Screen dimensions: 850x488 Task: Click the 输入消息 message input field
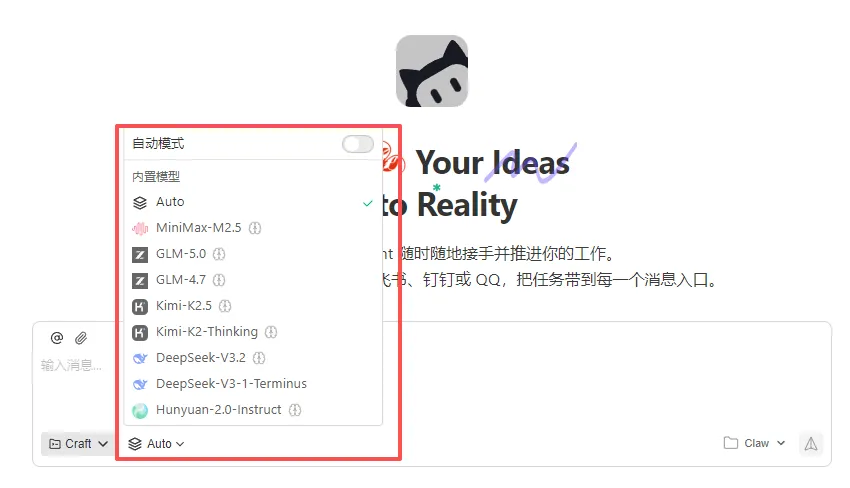[x=70, y=365]
